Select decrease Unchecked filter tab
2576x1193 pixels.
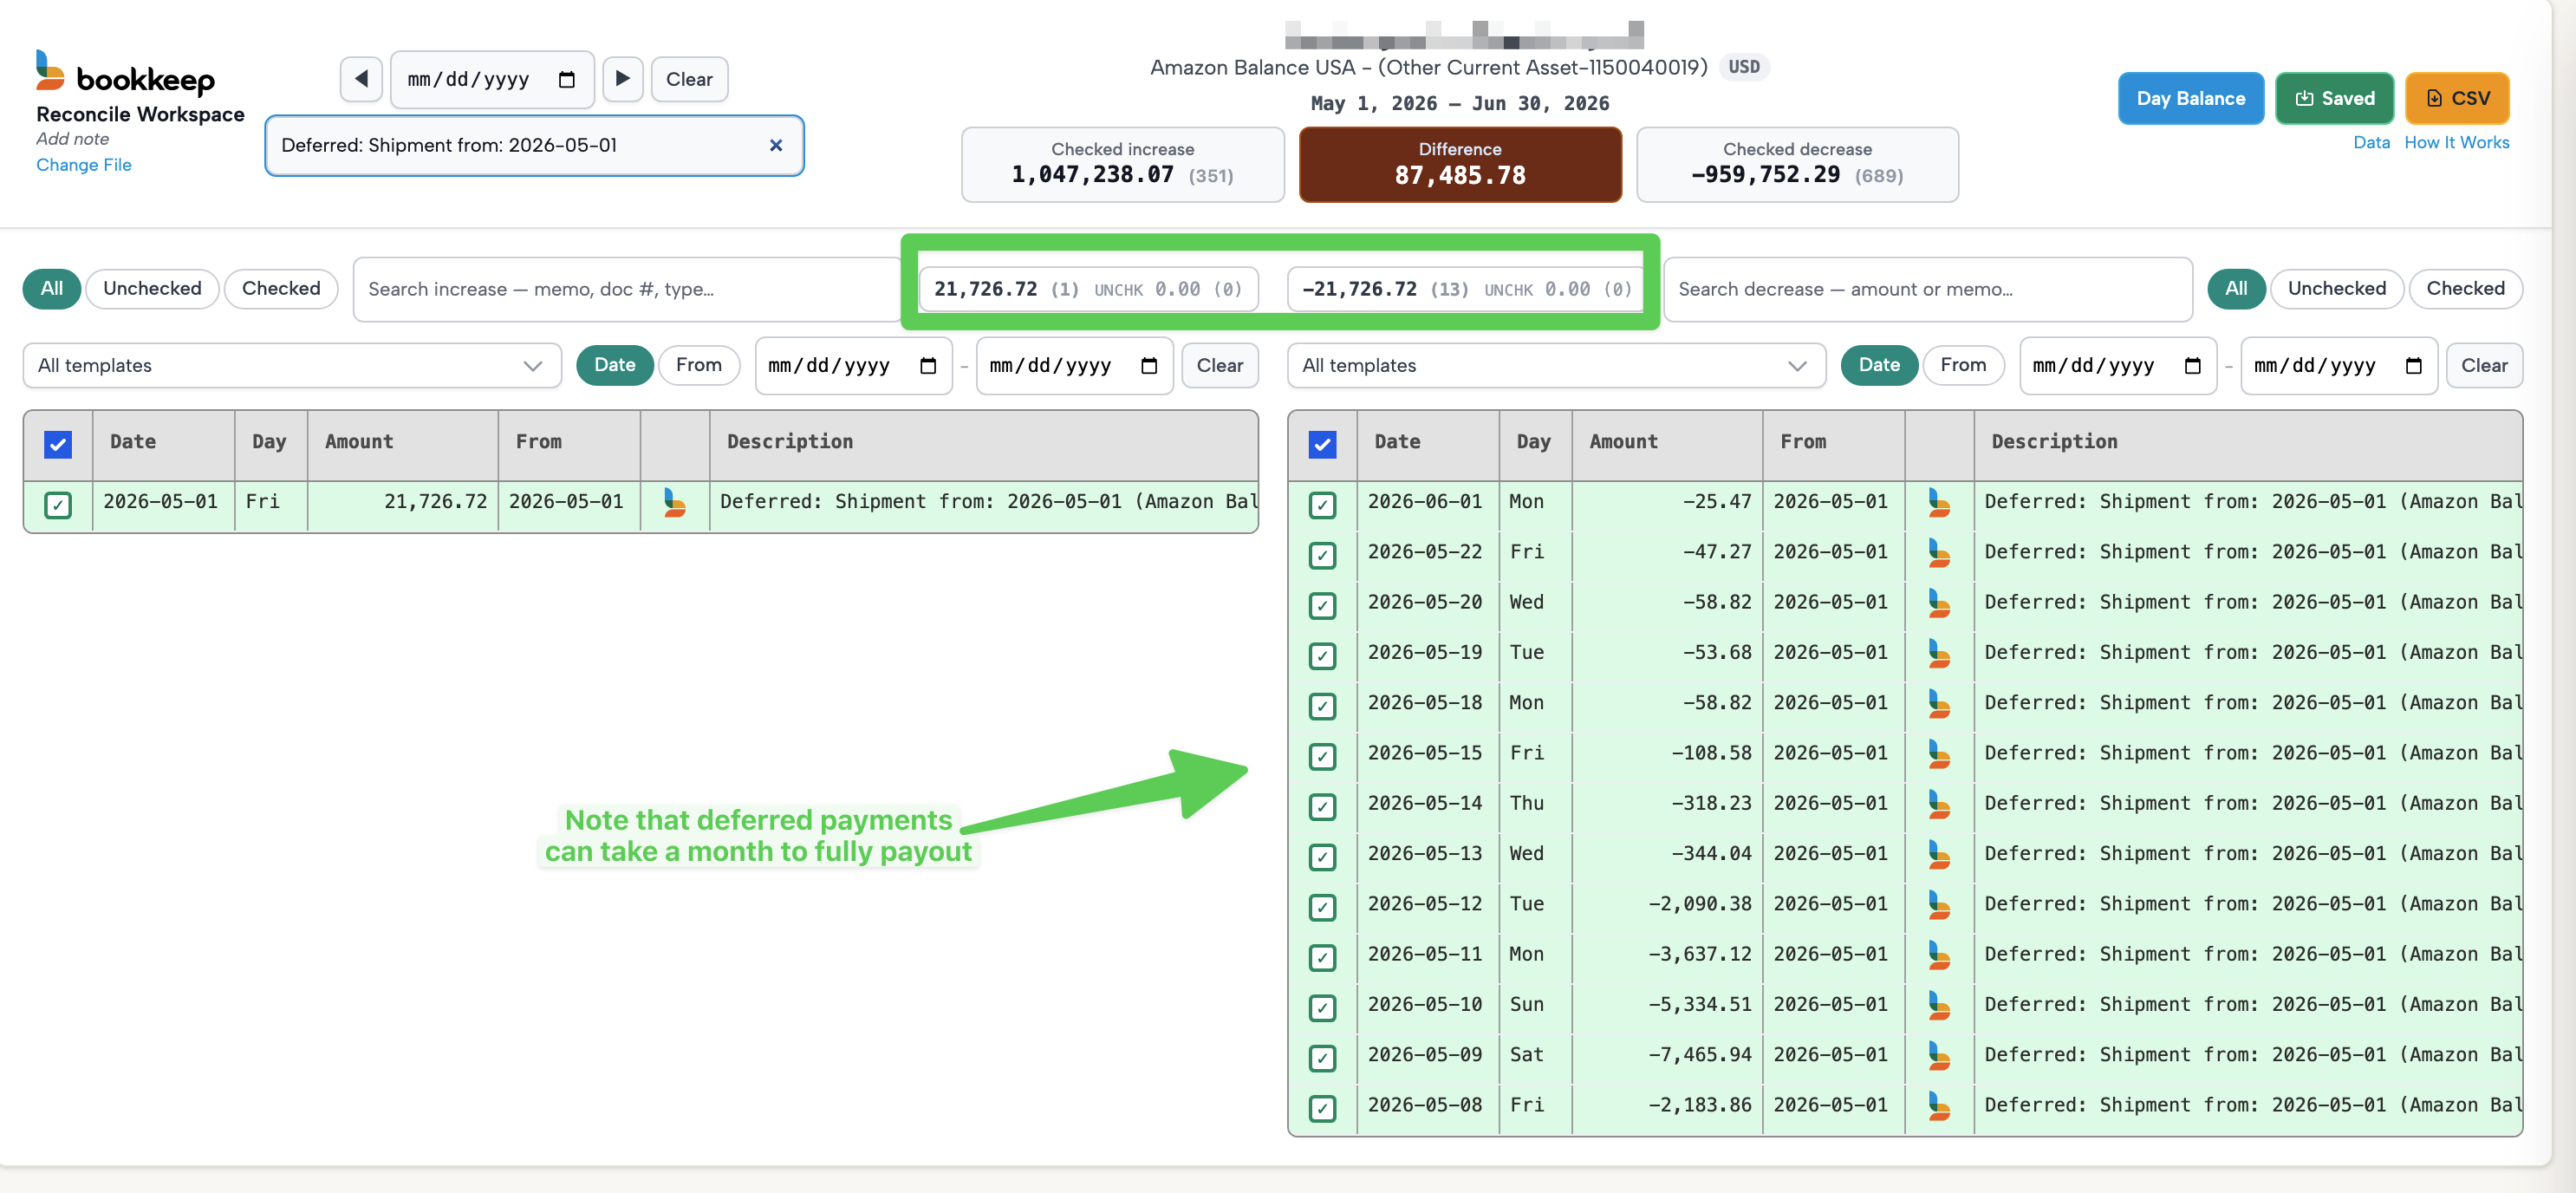tap(2336, 289)
